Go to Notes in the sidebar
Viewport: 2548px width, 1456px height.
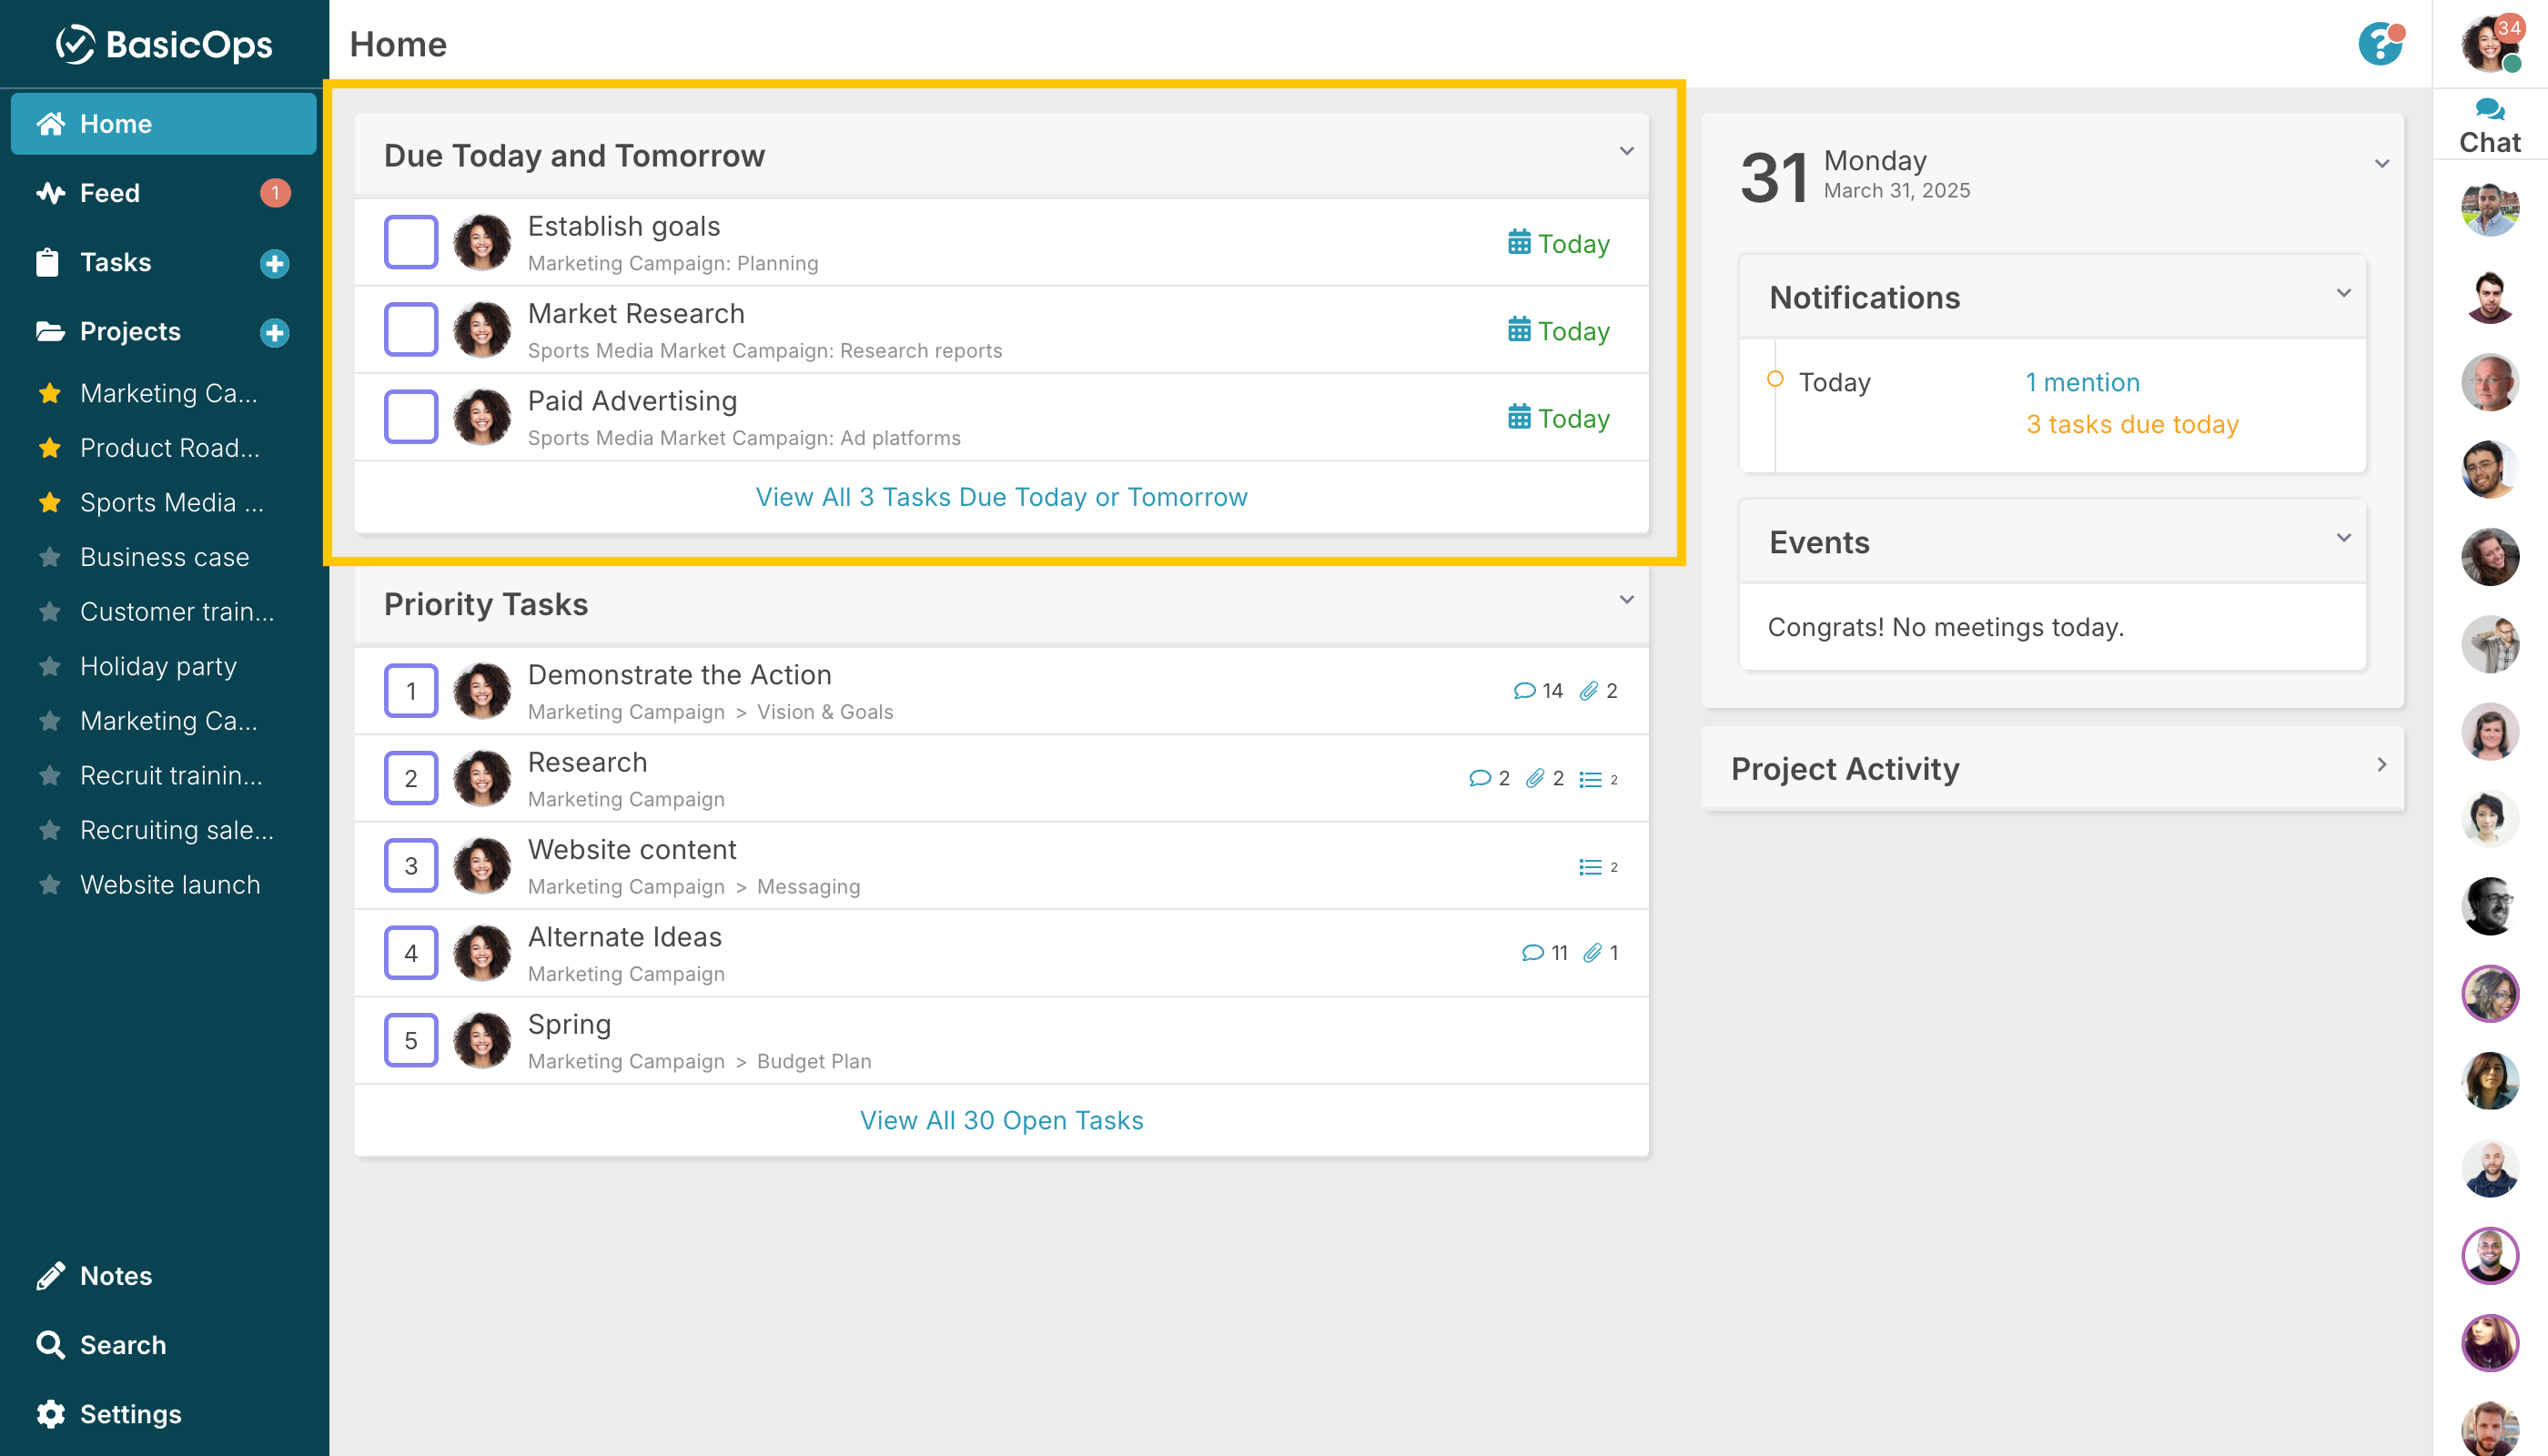[x=115, y=1276]
